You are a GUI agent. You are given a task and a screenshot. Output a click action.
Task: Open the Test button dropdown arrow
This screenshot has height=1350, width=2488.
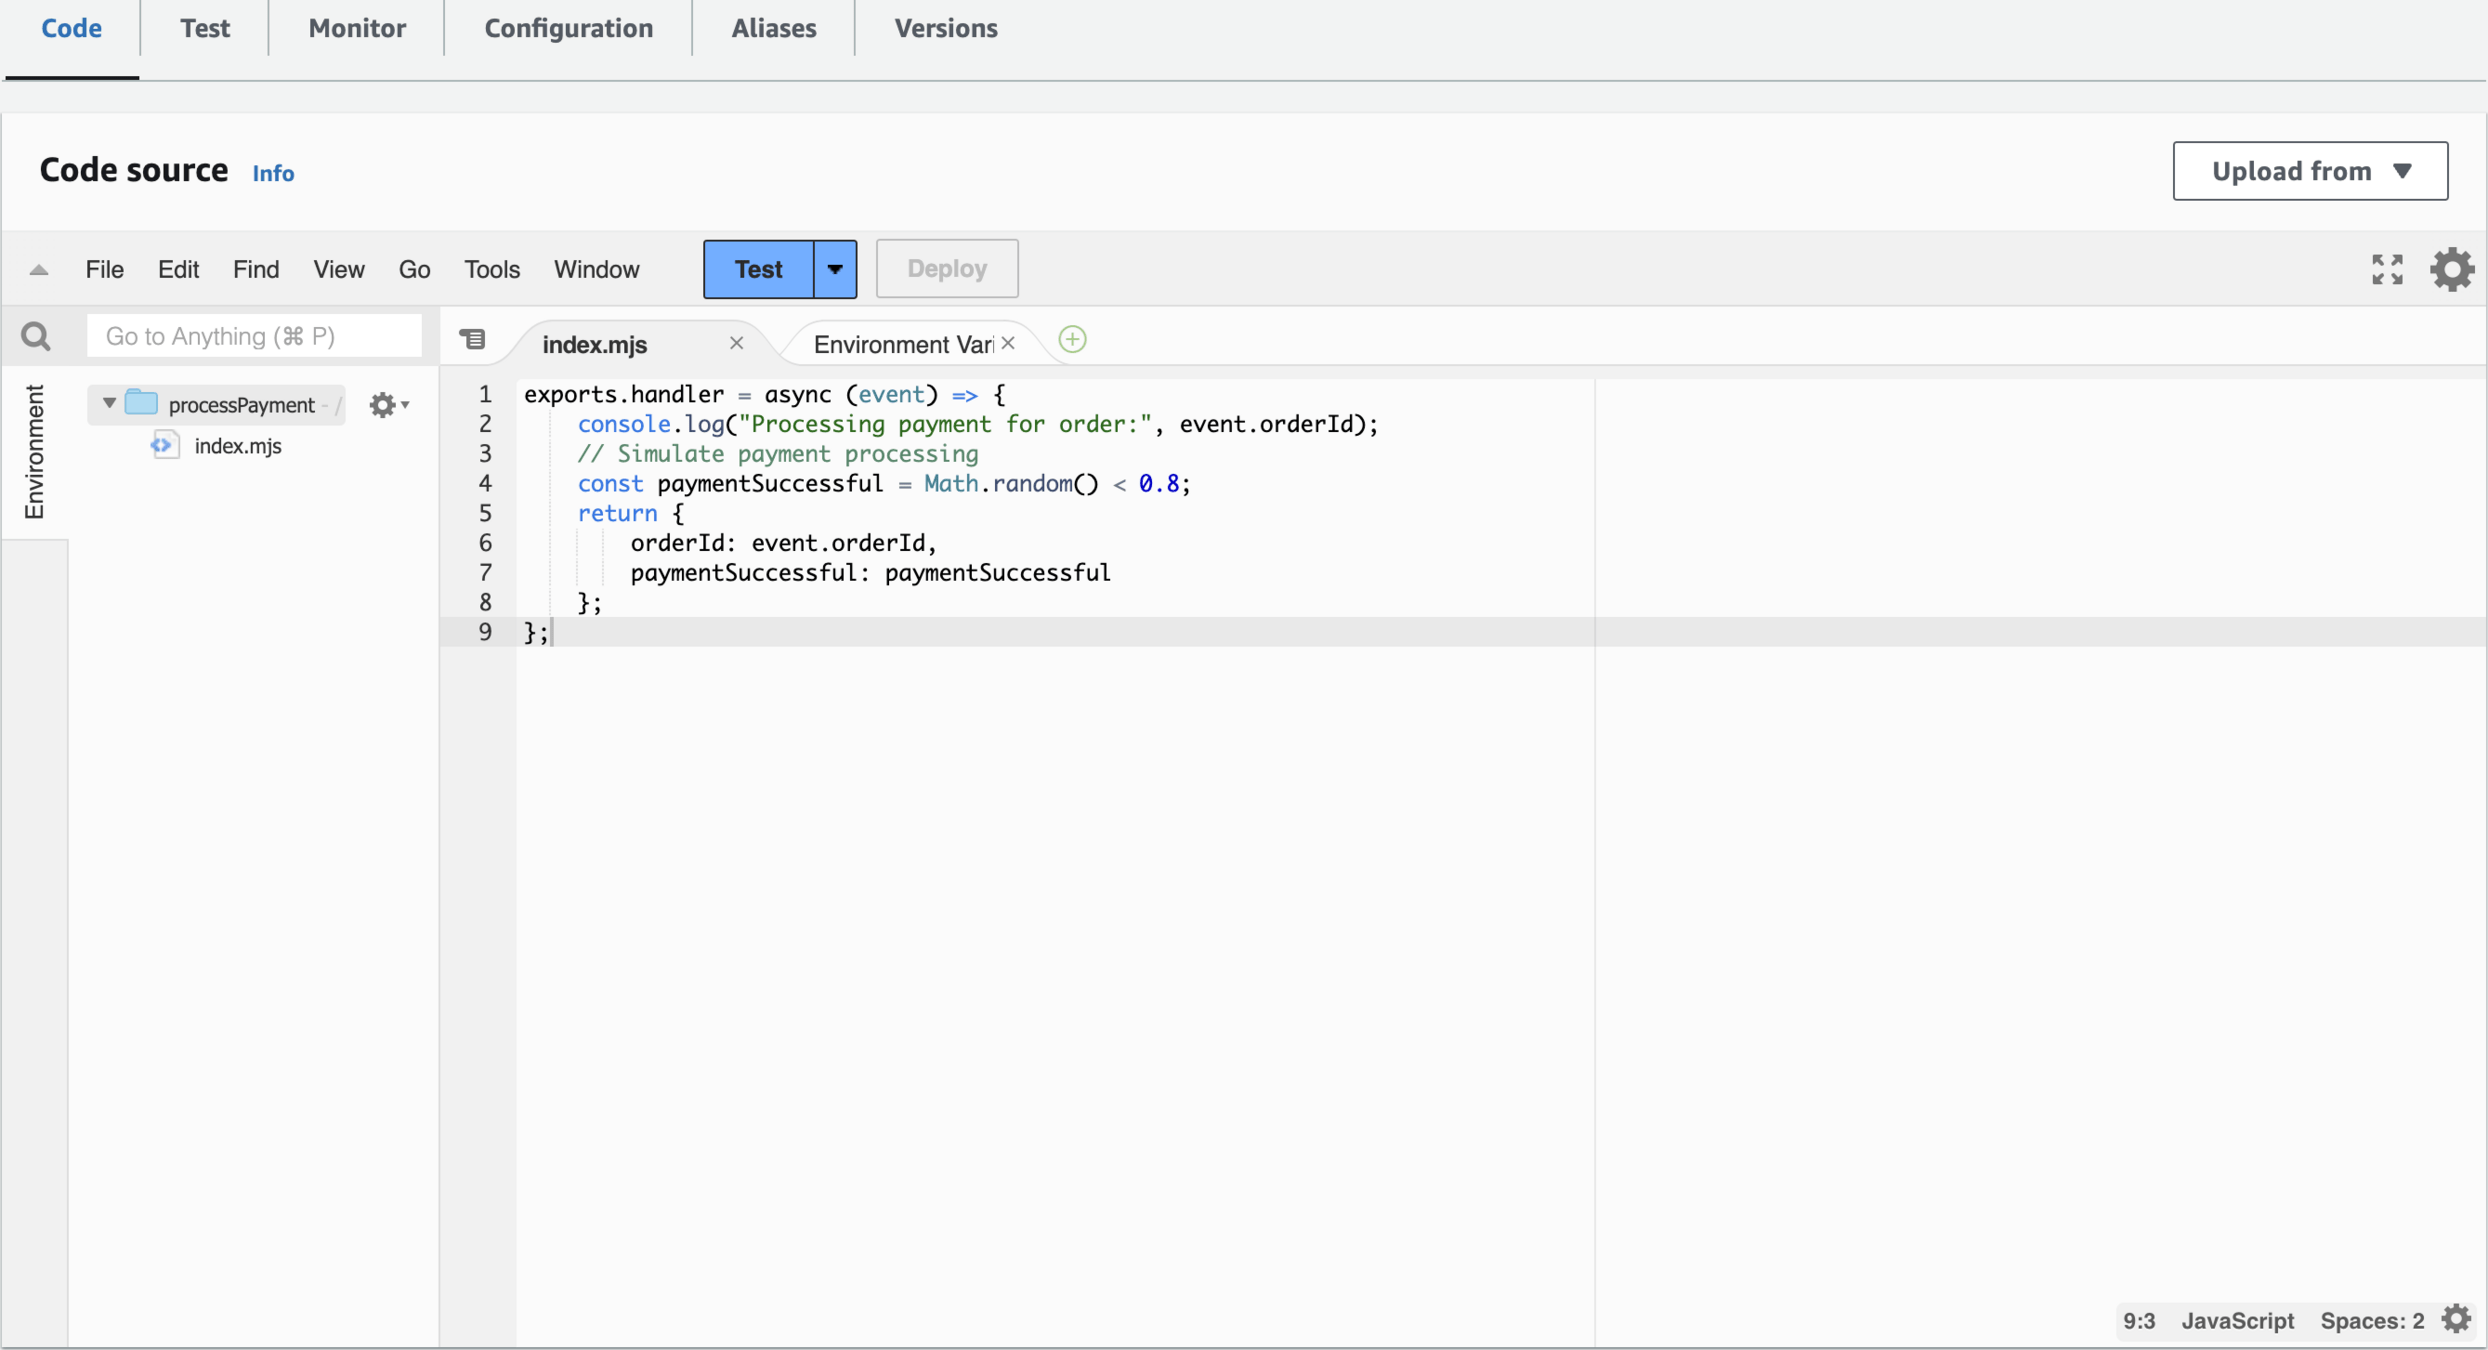point(835,269)
